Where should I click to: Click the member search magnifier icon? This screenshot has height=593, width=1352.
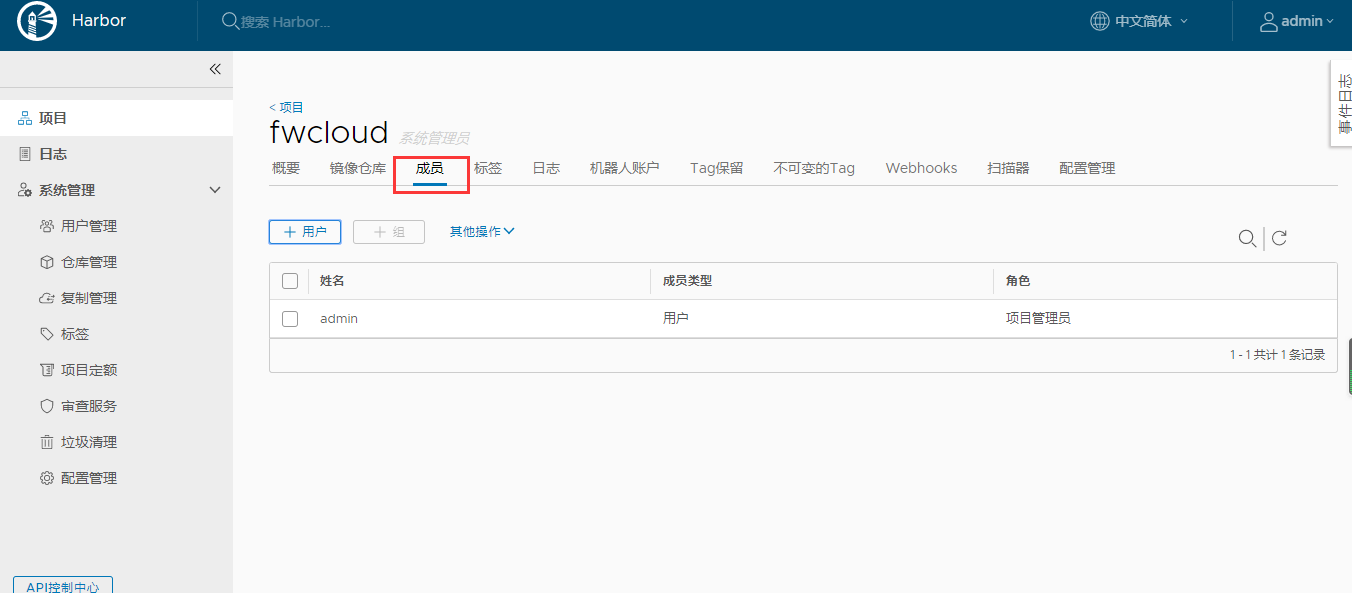[x=1247, y=238]
